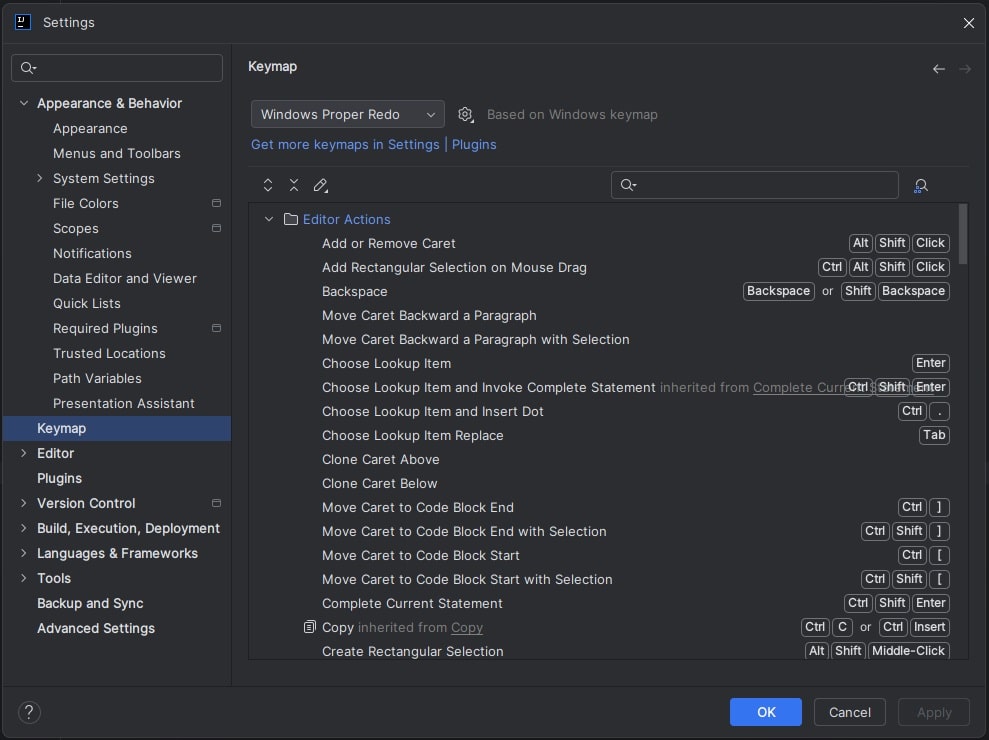Click the Find Actions by Shortcut icon
The image size is (989, 740).
(921, 185)
